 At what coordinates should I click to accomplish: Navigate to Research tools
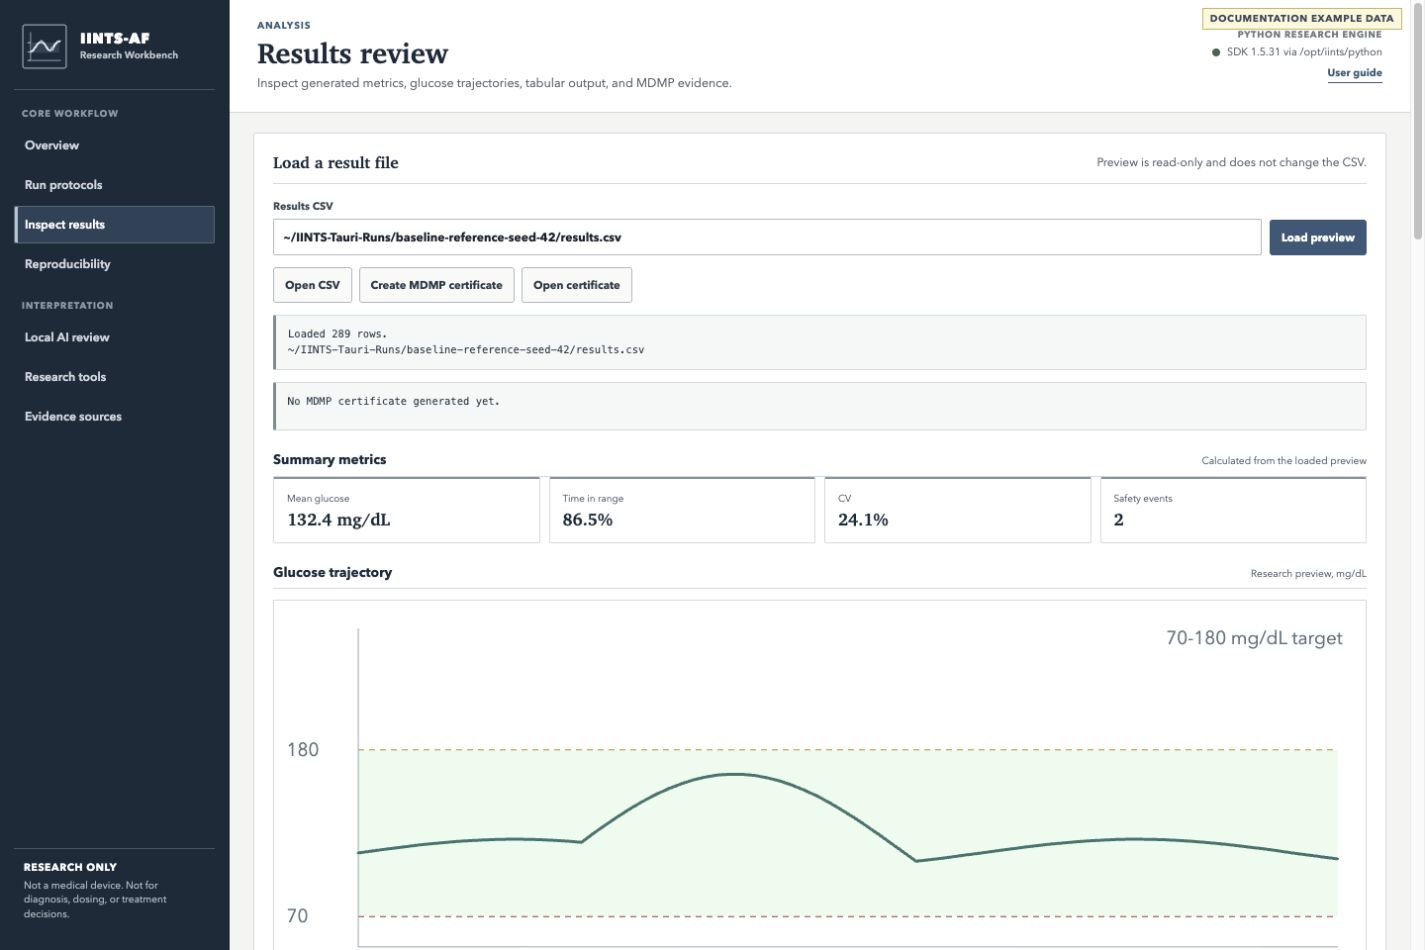click(114, 377)
